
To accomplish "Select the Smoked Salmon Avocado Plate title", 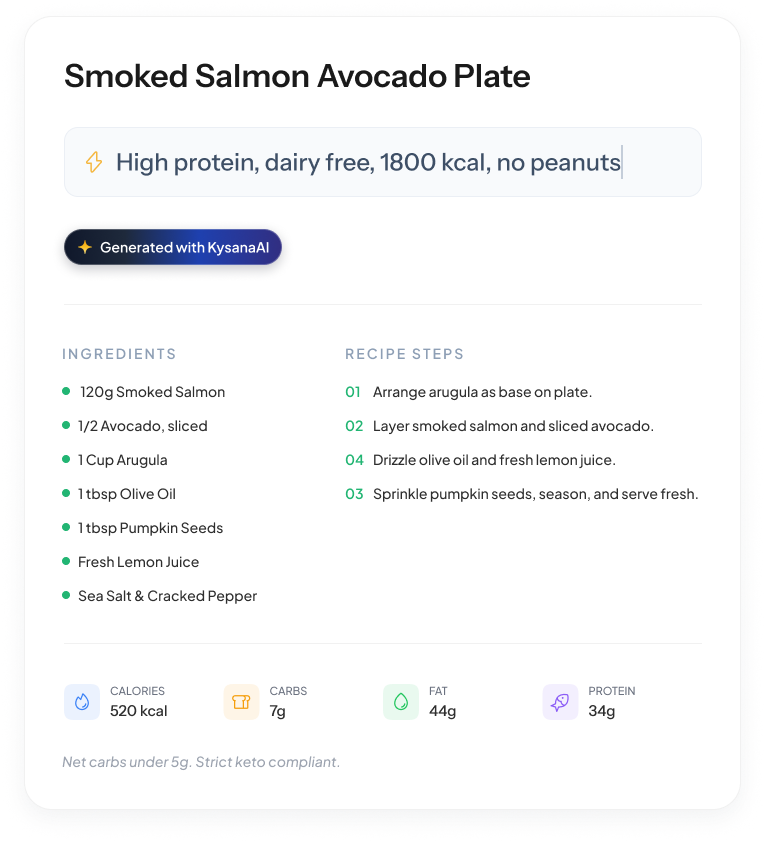I will pyautogui.click(x=297, y=76).
